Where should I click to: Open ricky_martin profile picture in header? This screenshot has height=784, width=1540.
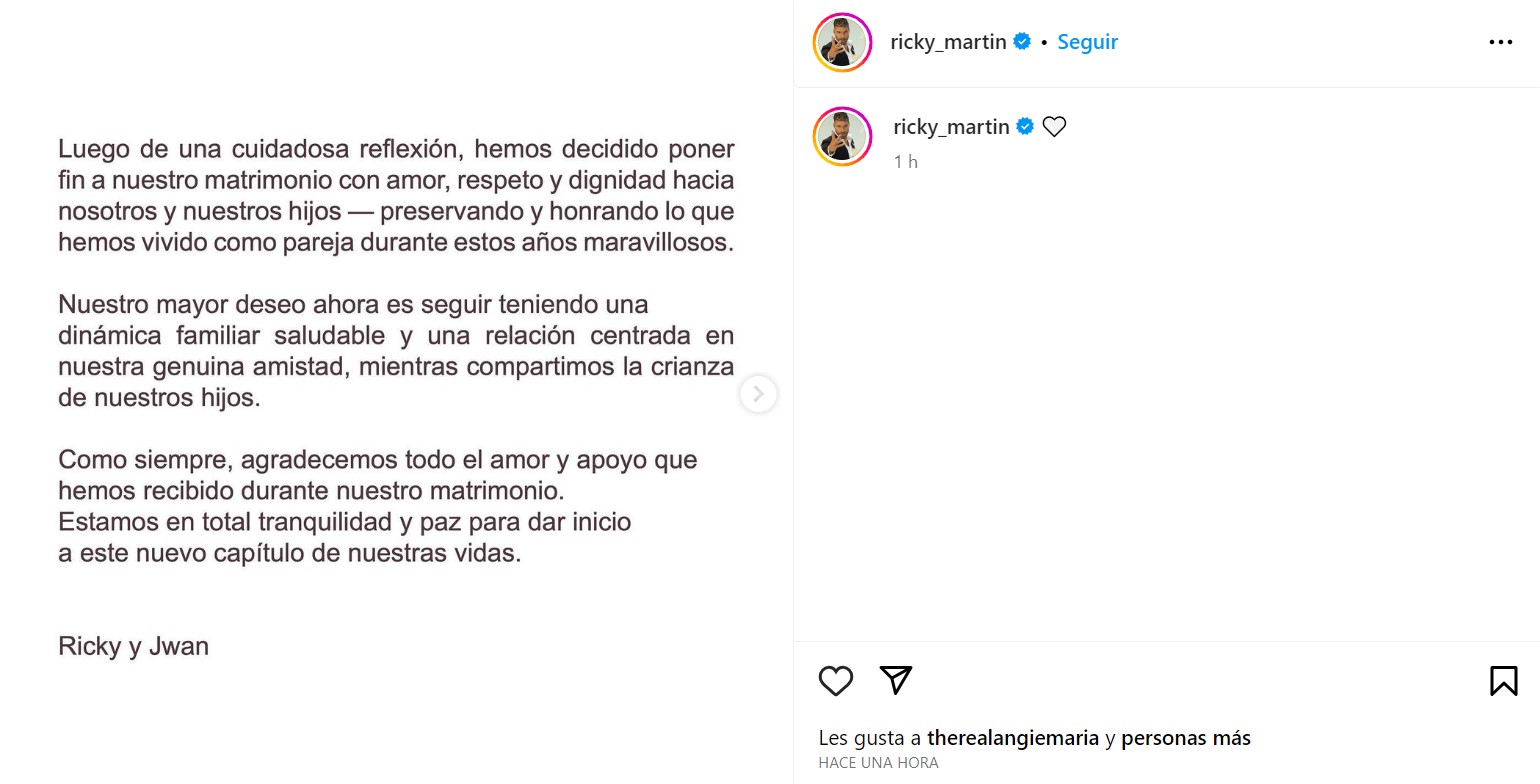click(843, 43)
